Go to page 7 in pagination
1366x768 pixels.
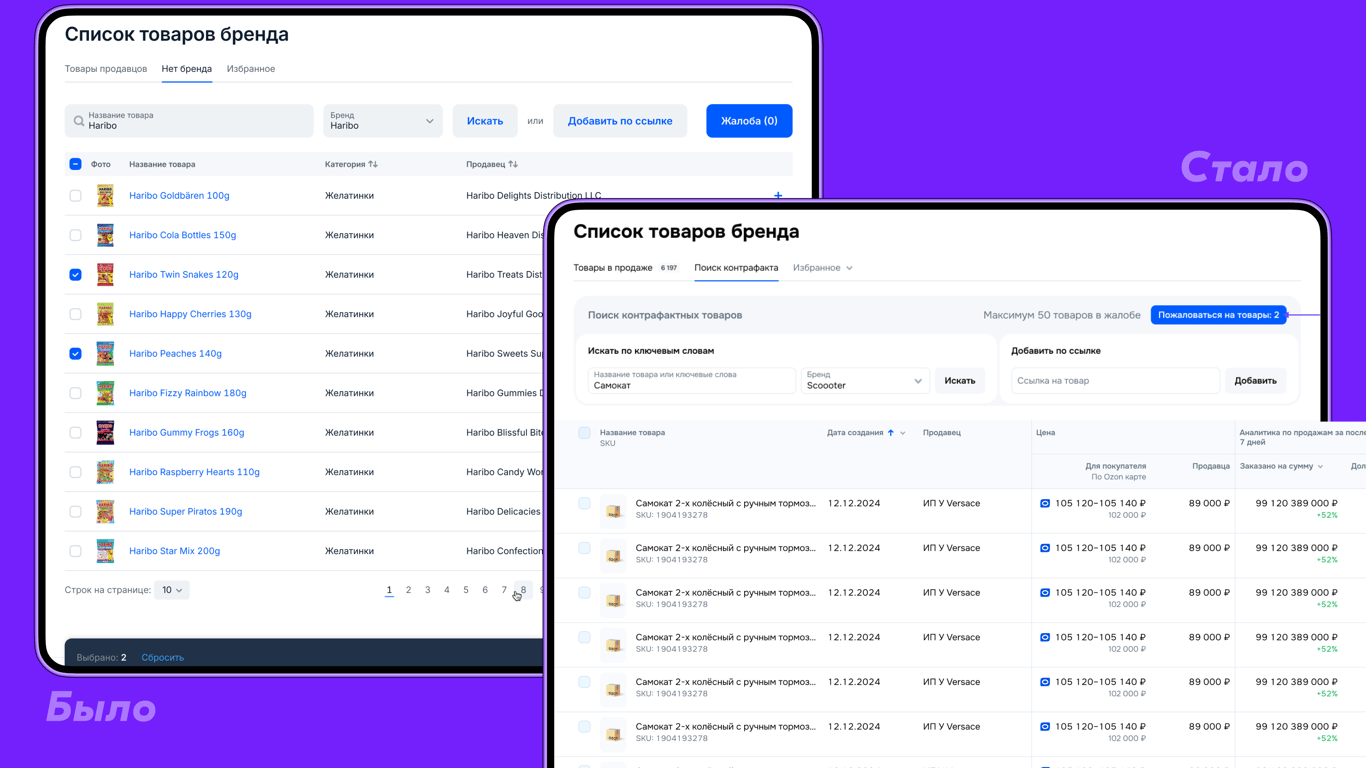504,590
